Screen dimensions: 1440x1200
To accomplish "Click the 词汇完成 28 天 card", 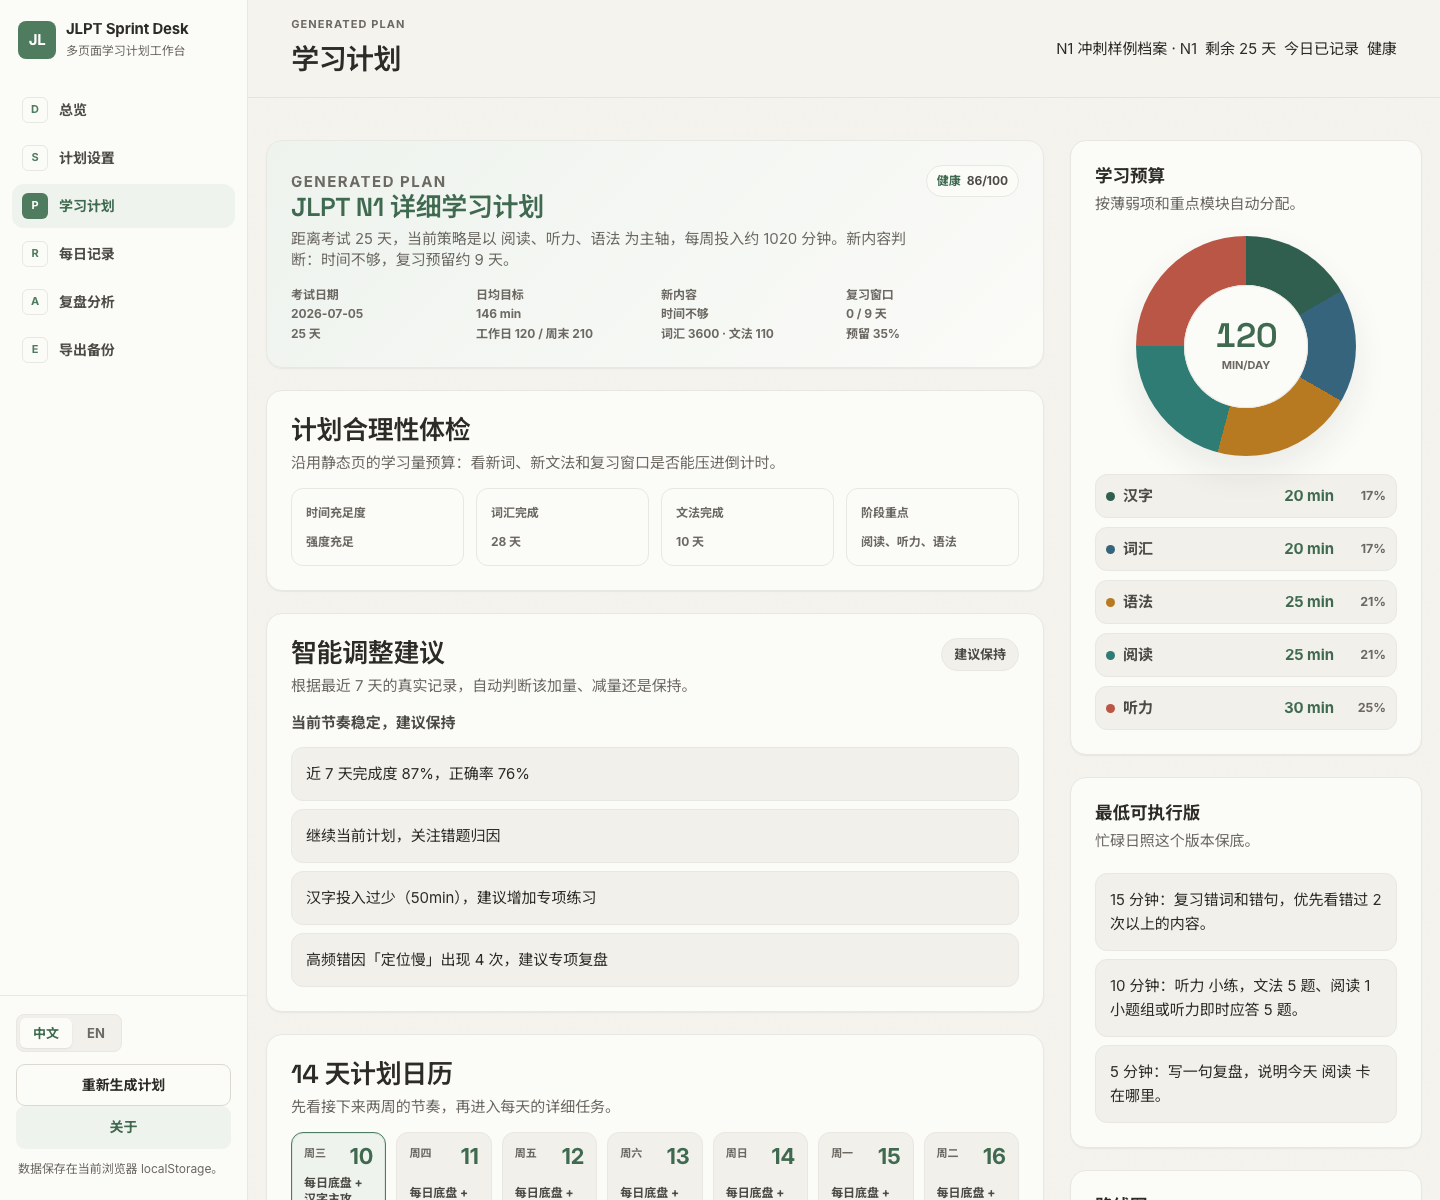I will point(562,527).
